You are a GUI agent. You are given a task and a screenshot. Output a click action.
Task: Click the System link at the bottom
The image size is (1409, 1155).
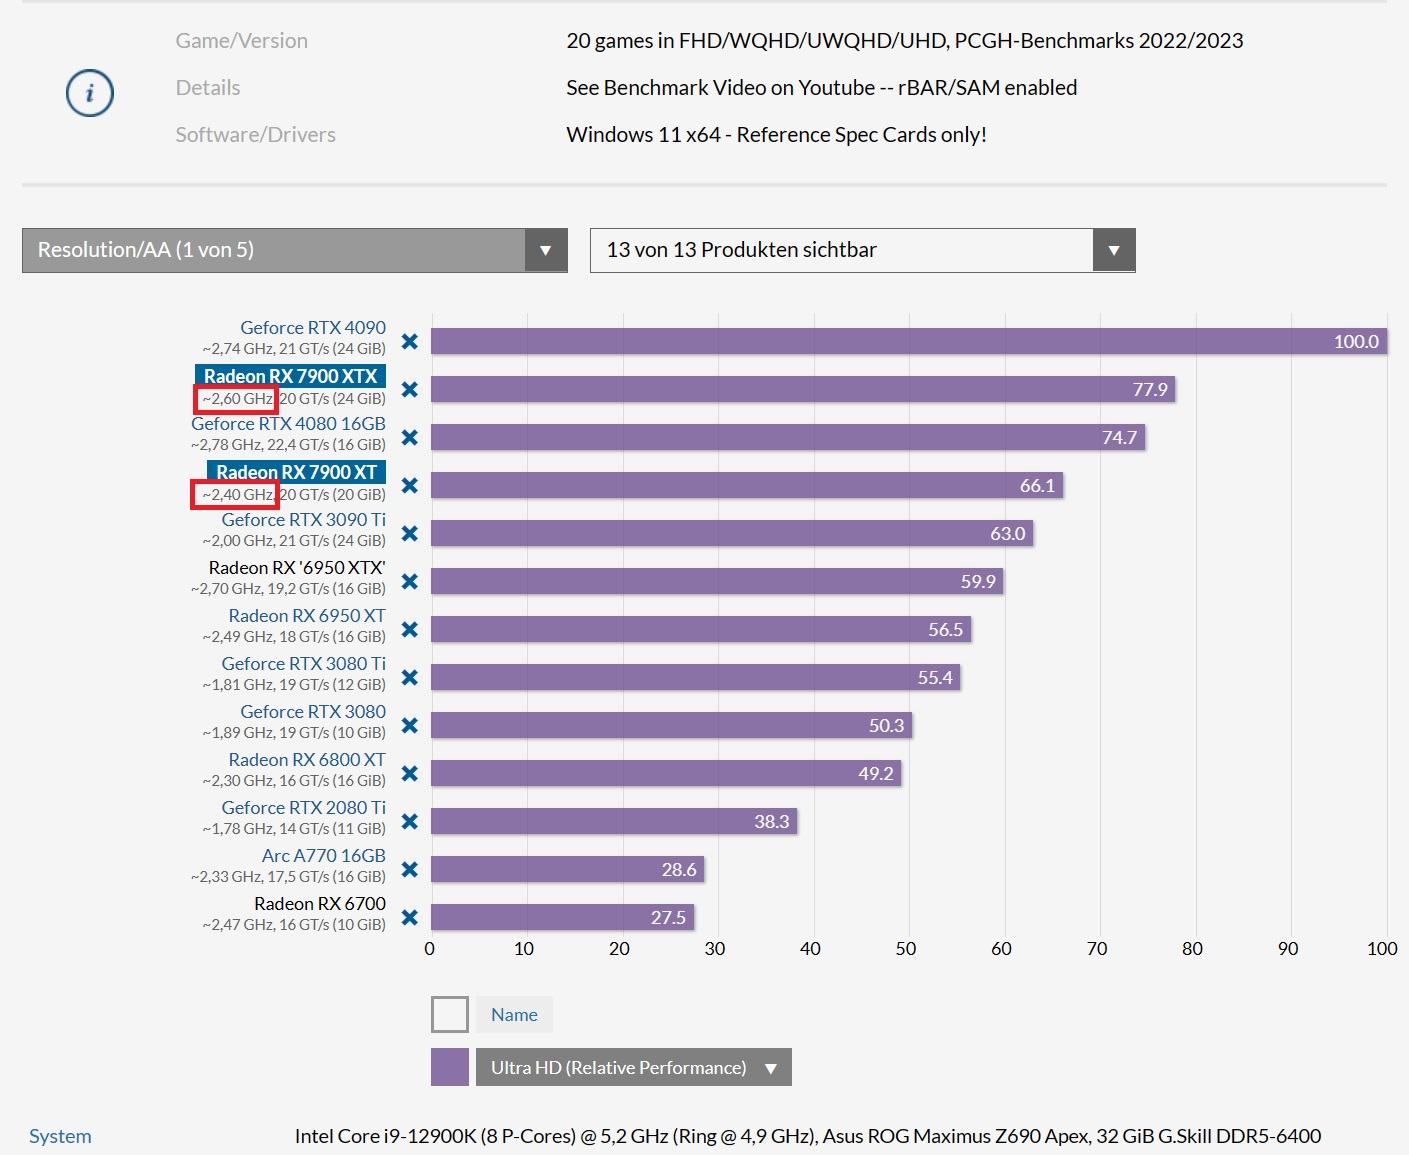[60, 1136]
